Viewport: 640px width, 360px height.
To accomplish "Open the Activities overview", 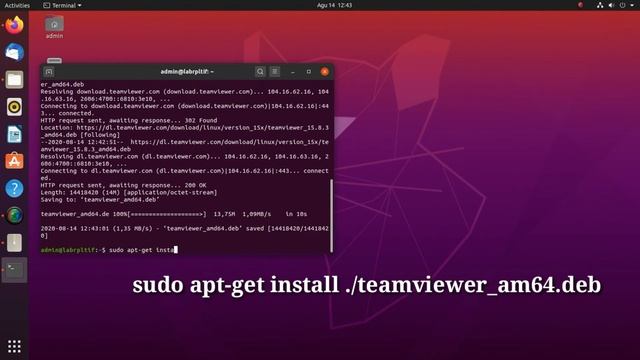I will [x=17, y=5].
